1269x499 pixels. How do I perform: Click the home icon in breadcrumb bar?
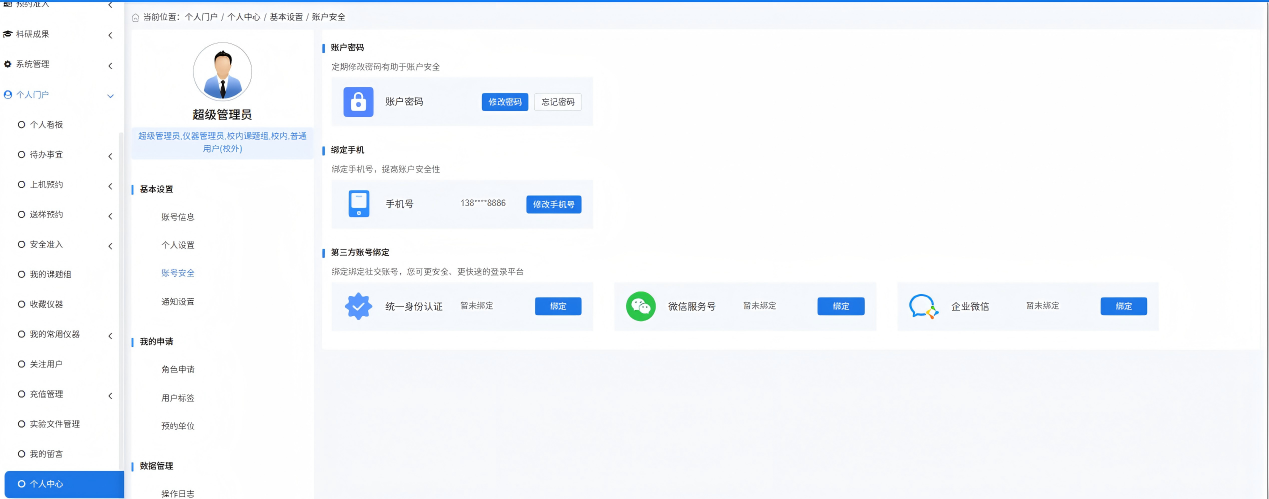136,18
